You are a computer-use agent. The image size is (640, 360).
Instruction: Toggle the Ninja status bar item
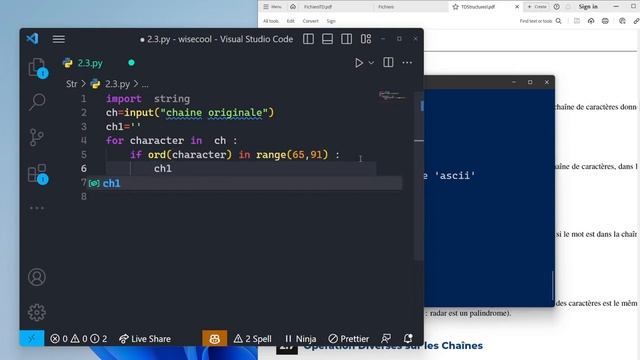pyautogui.click(x=300, y=339)
